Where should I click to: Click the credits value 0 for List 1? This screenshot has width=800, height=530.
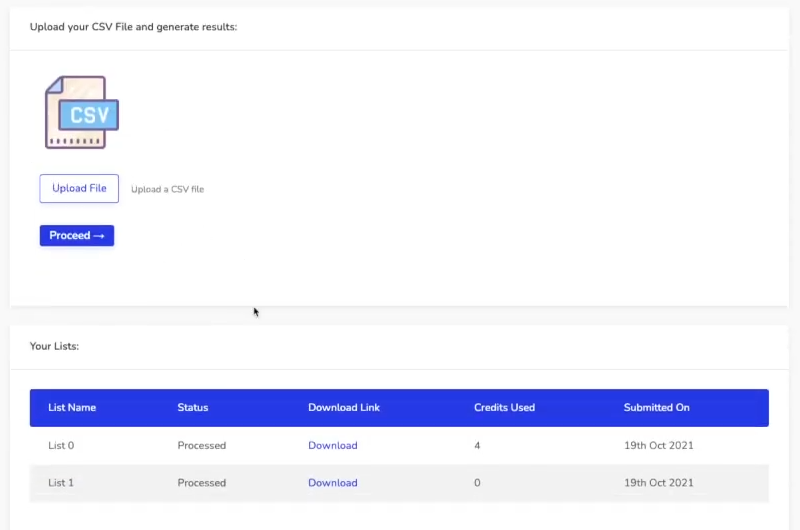click(477, 483)
